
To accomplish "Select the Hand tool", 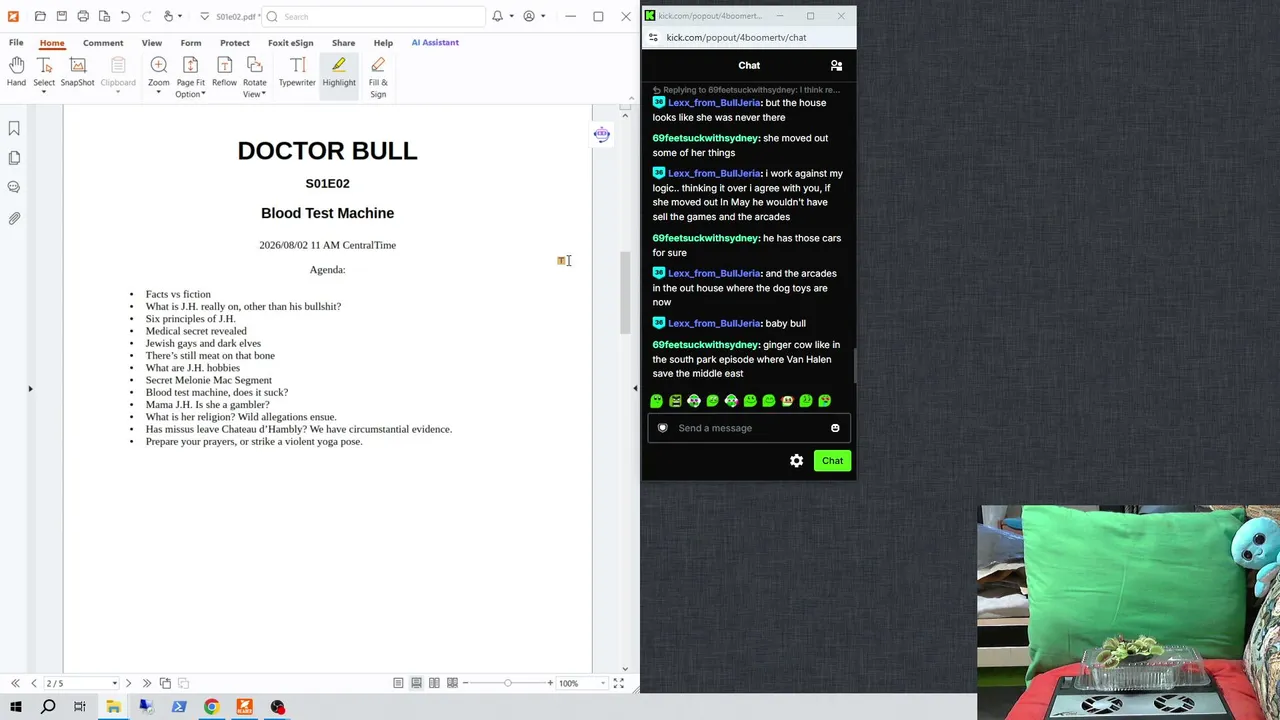I will (x=16, y=73).
